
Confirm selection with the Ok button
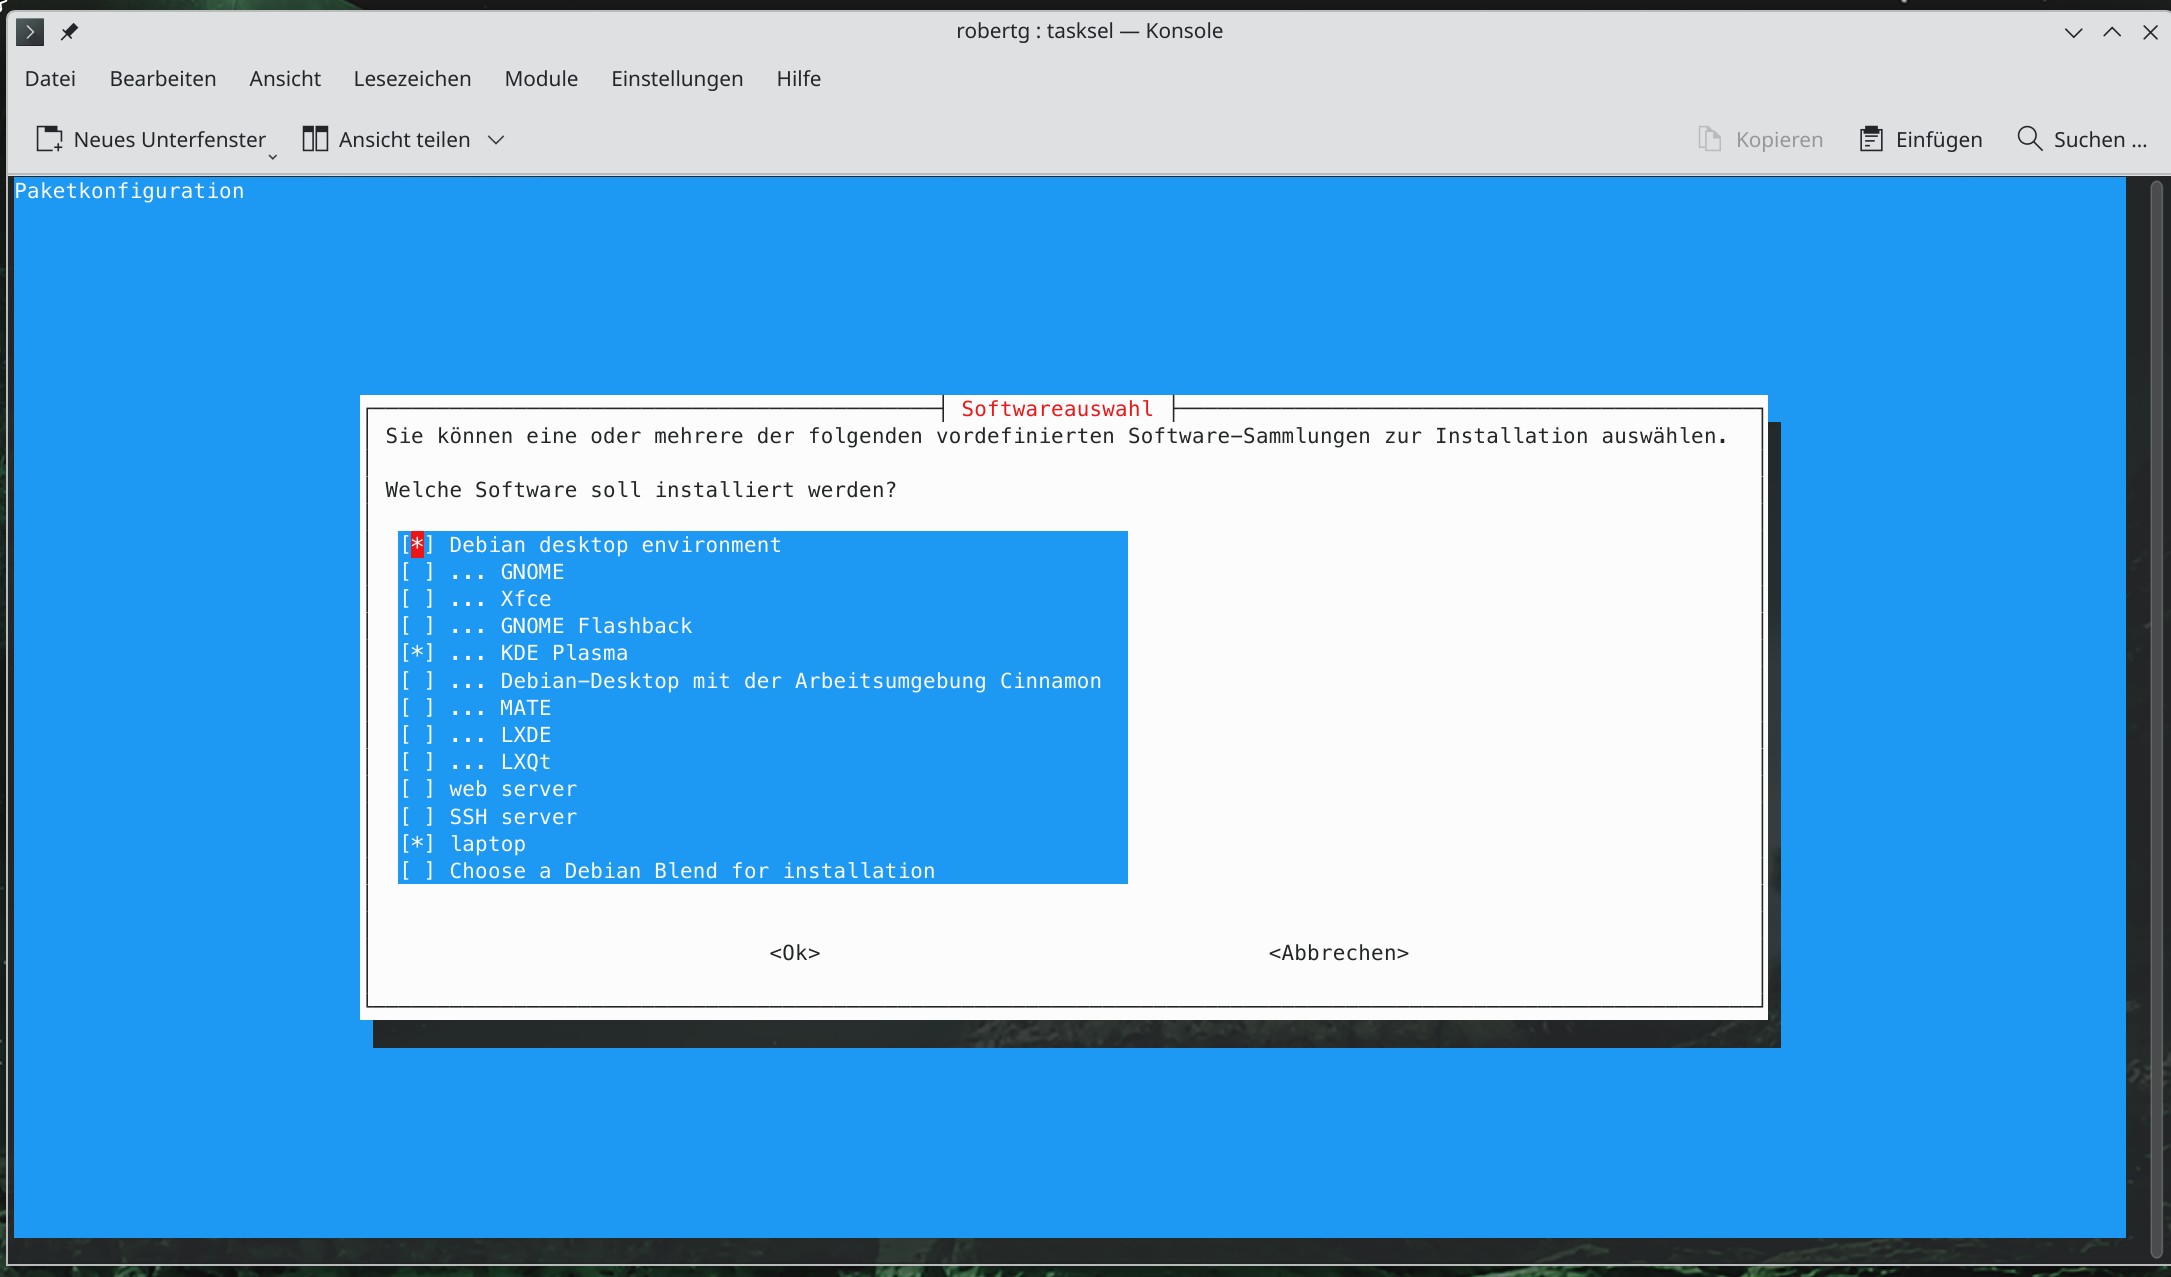click(795, 953)
